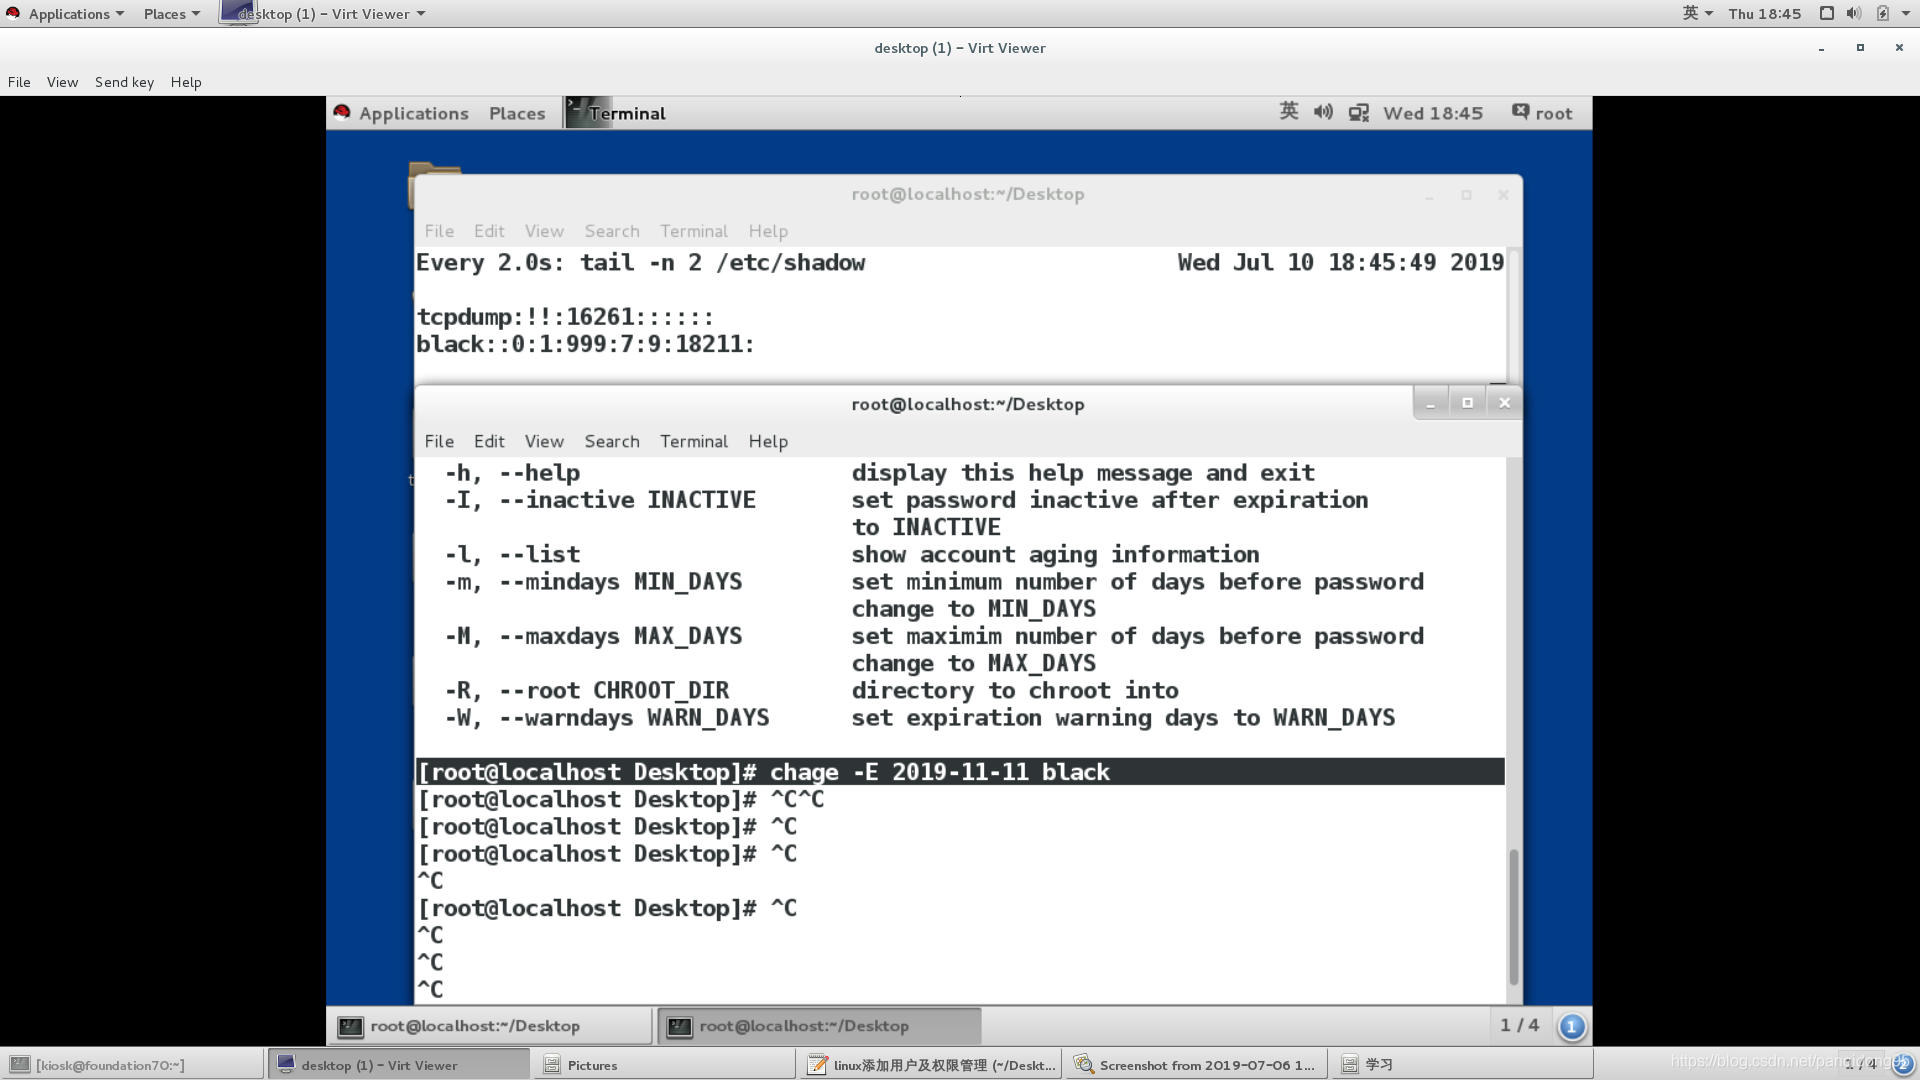Open Edit menu in background terminal window
1920x1080 pixels.
489,231
